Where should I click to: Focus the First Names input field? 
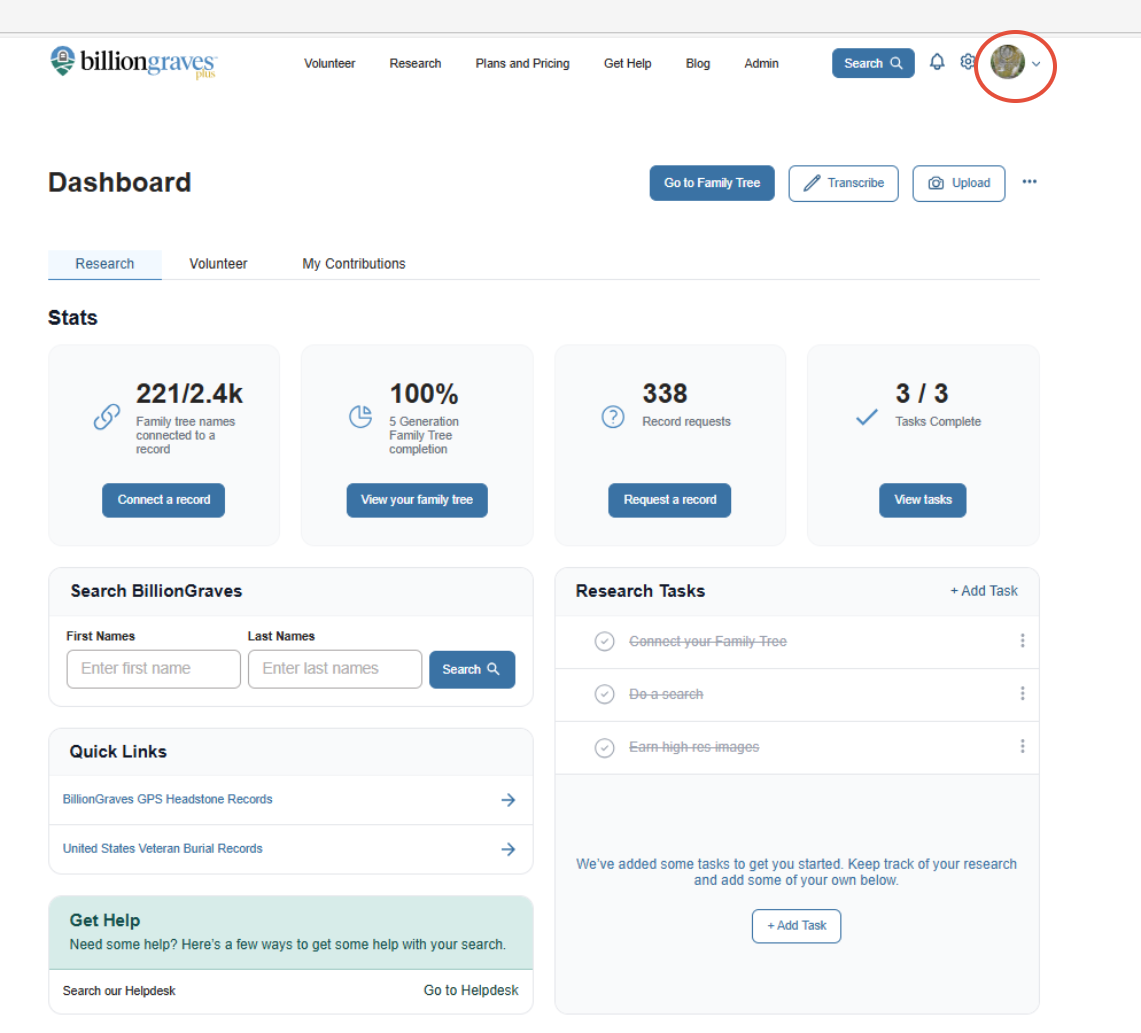pyautogui.click(x=154, y=669)
